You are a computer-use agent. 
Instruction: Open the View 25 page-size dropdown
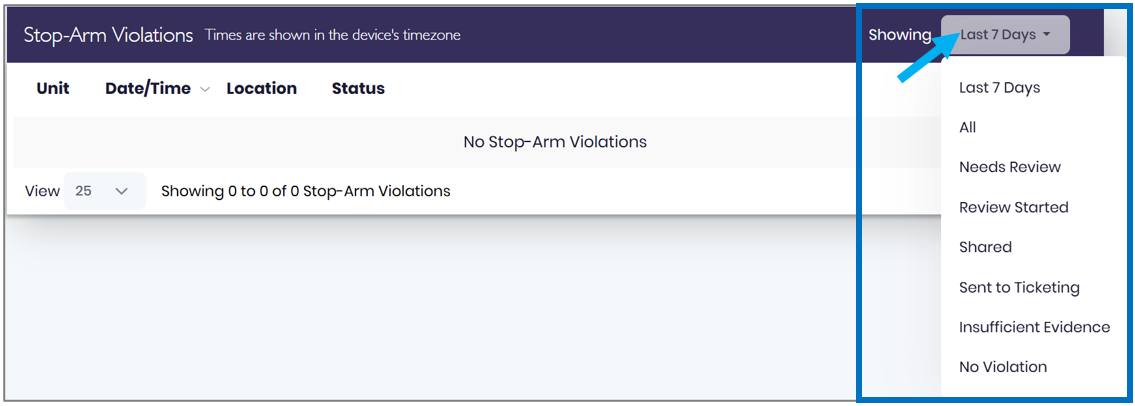105,191
